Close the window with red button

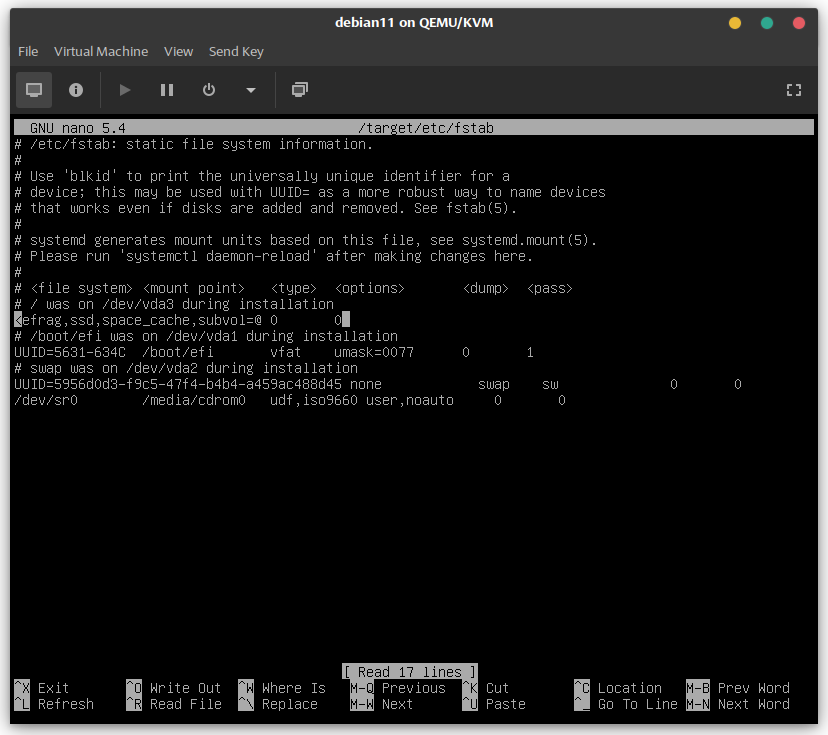pos(799,23)
